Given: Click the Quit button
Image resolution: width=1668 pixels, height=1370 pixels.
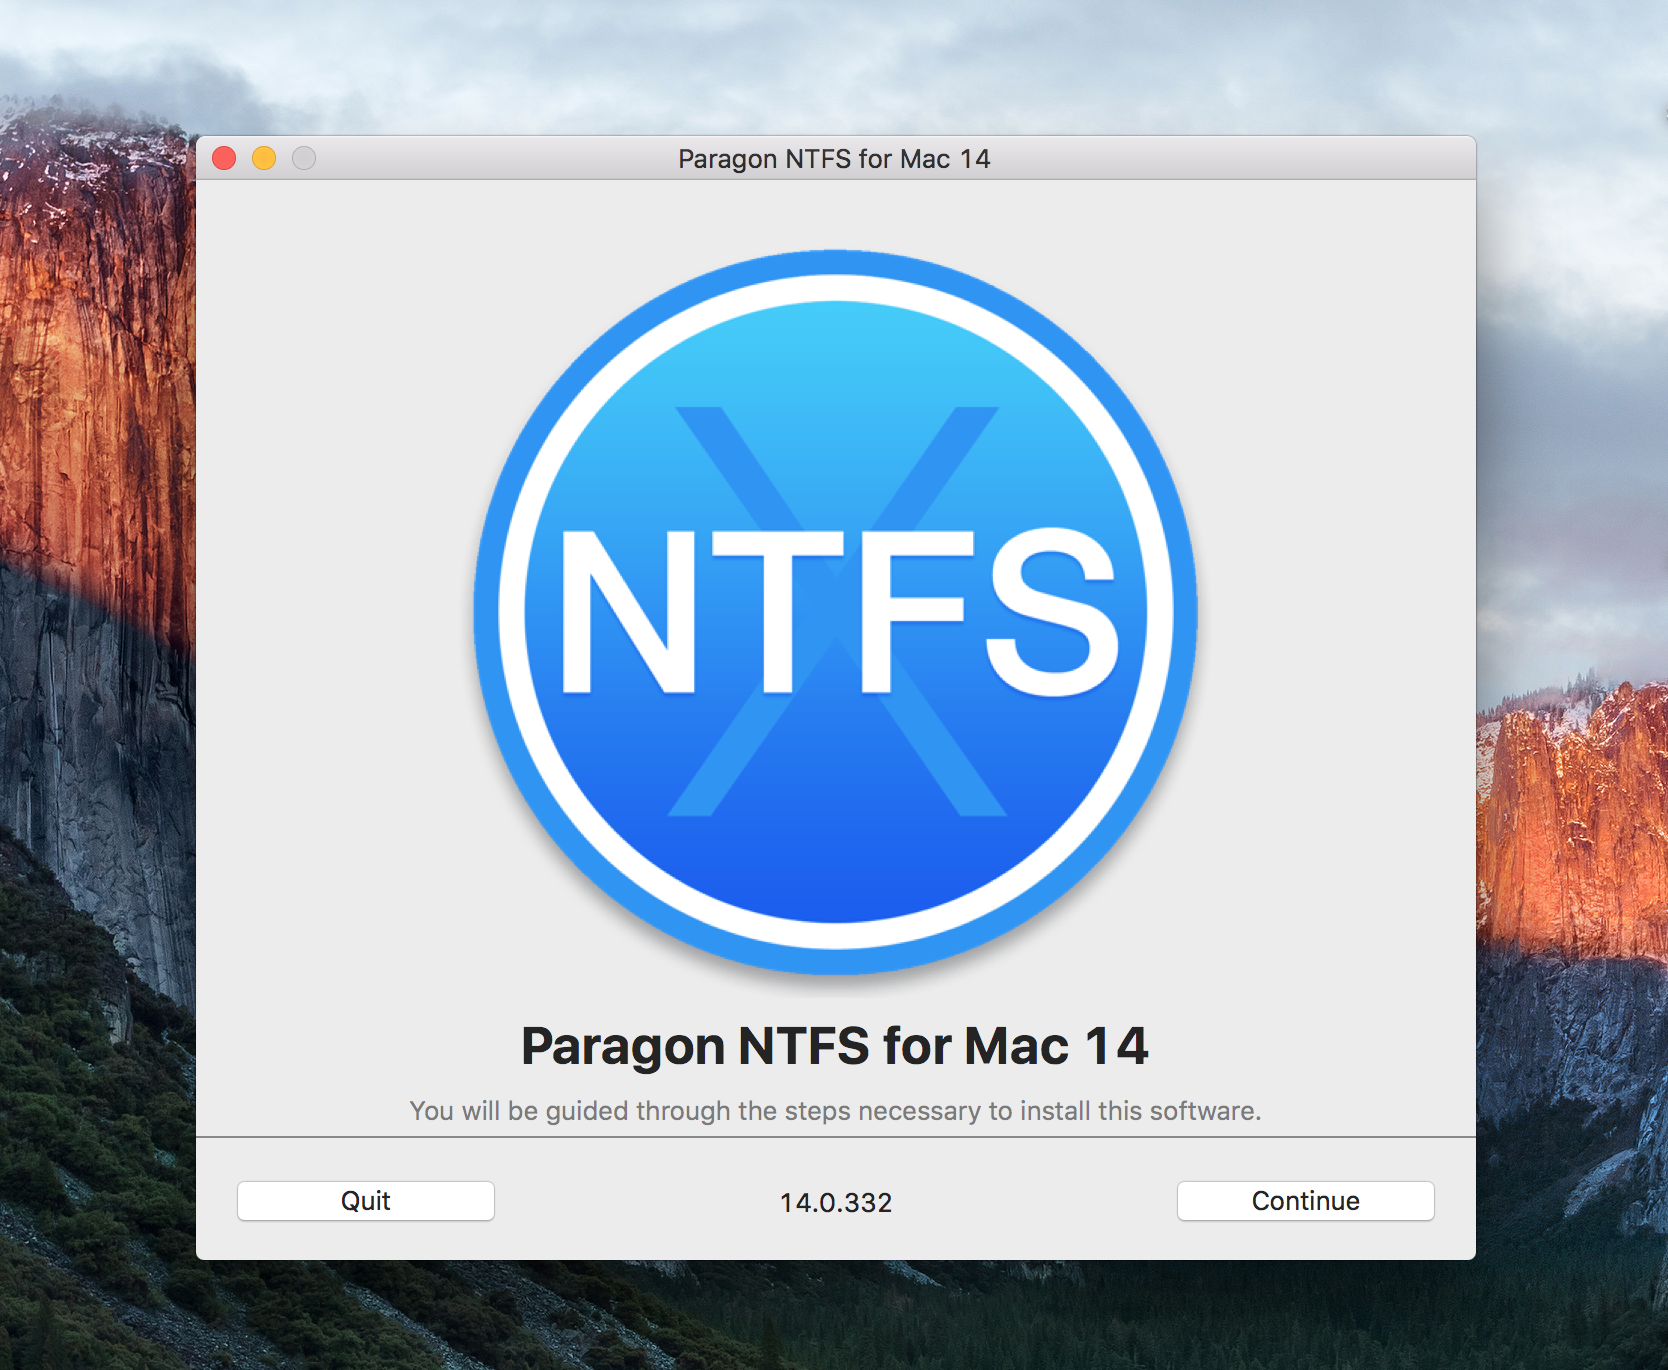Looking at the screenshot, I should [366, 1201].
